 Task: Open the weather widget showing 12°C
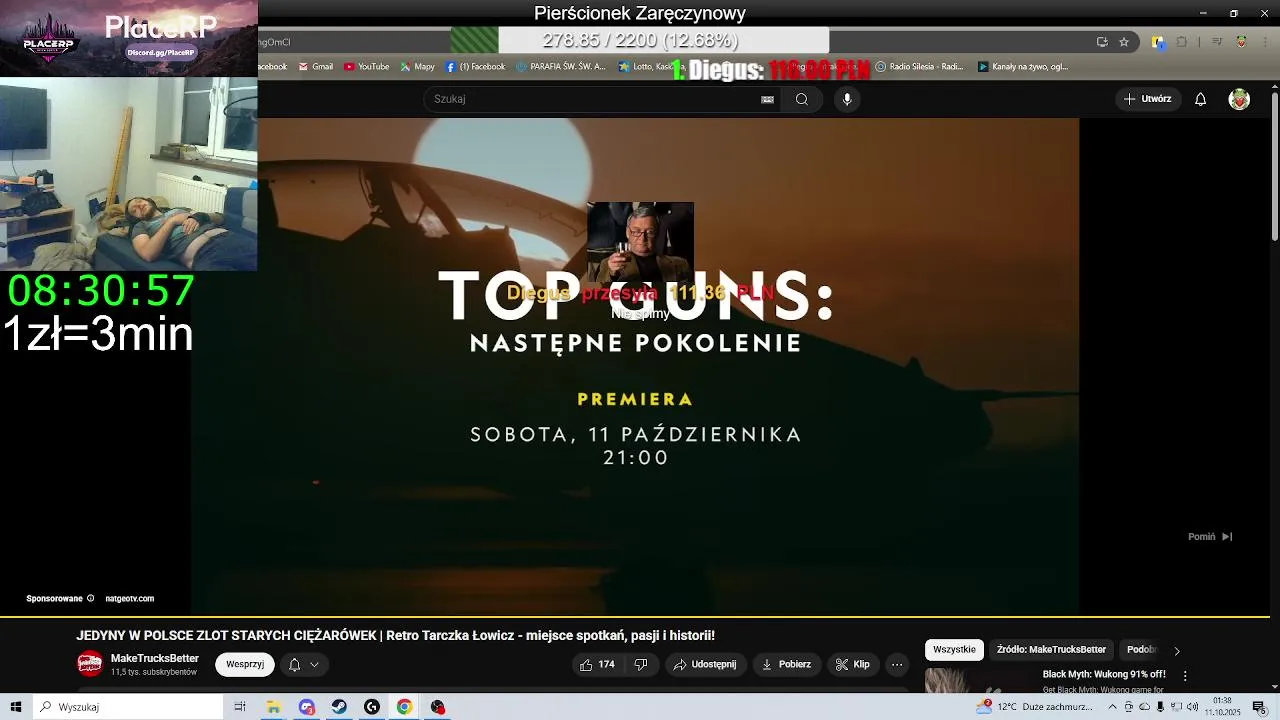1034,707
